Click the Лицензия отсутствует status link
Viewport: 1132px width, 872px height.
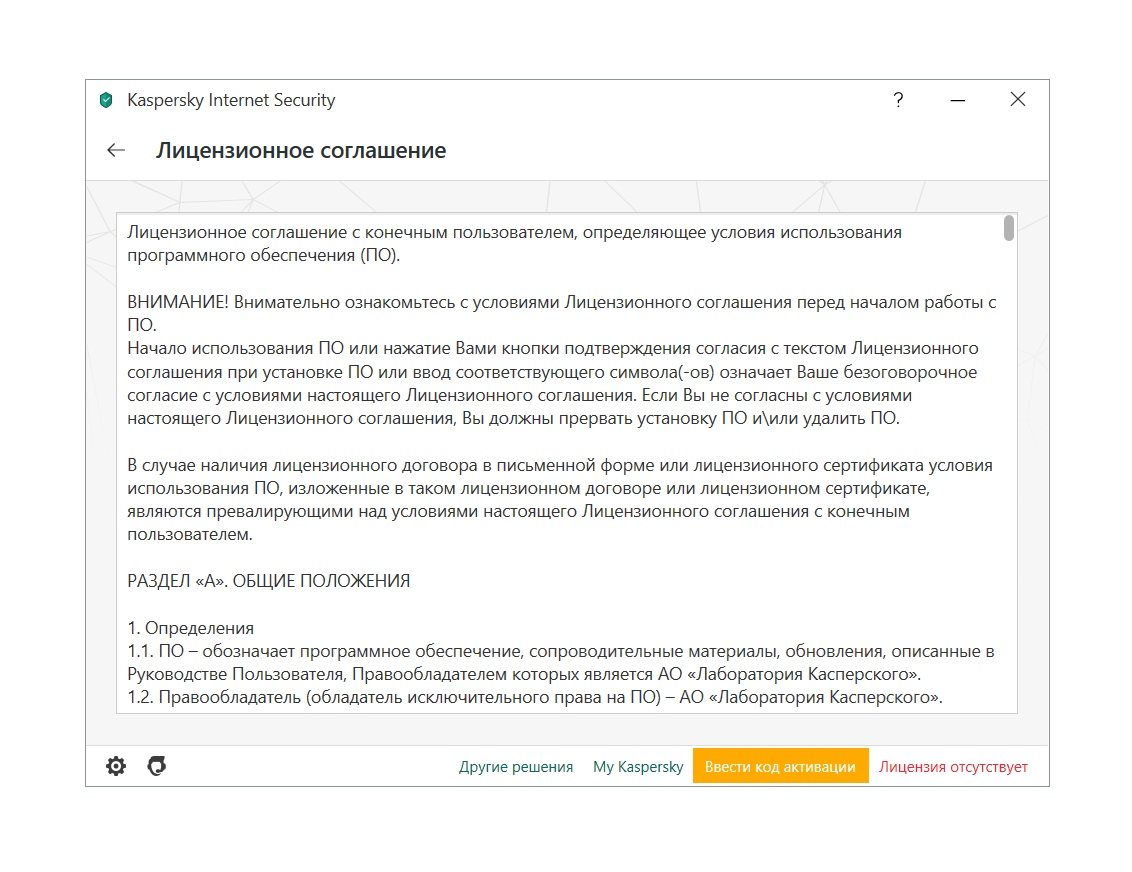click(x=953, y=767)
